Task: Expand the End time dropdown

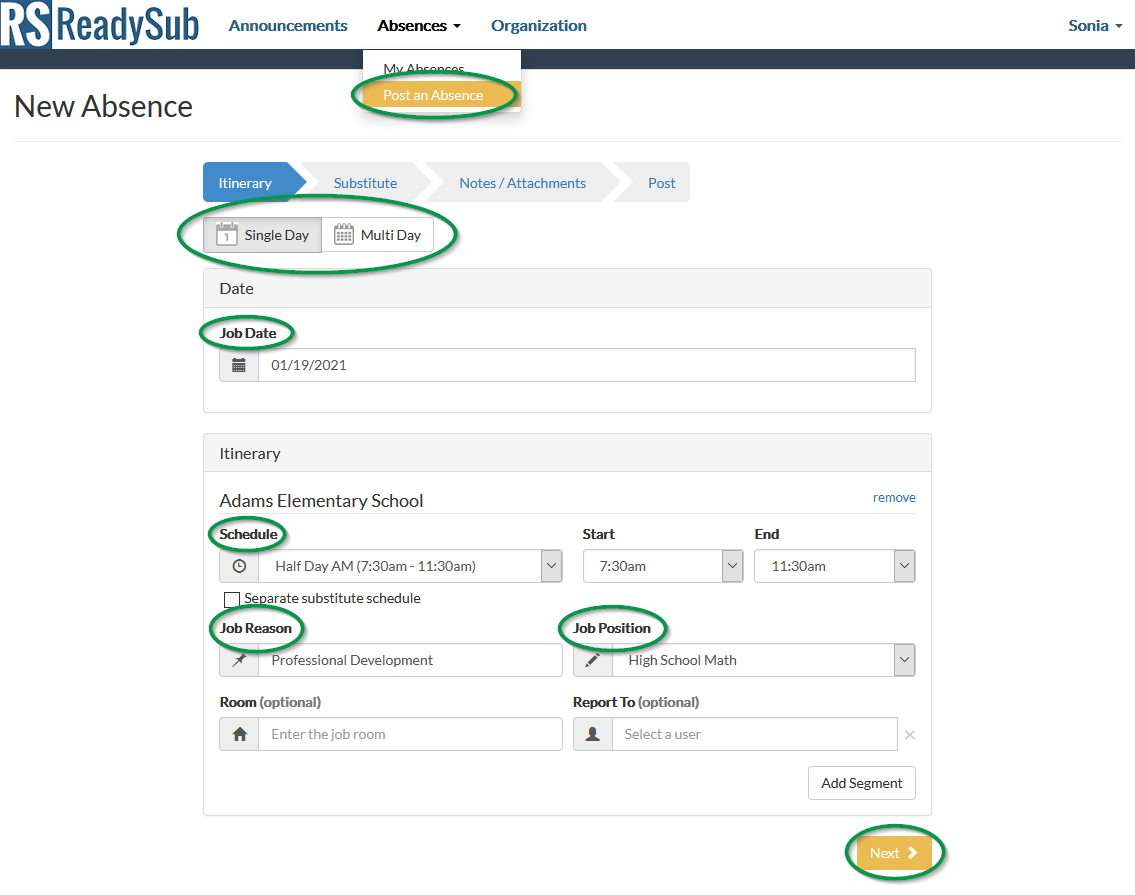Action: pos(903,566)
